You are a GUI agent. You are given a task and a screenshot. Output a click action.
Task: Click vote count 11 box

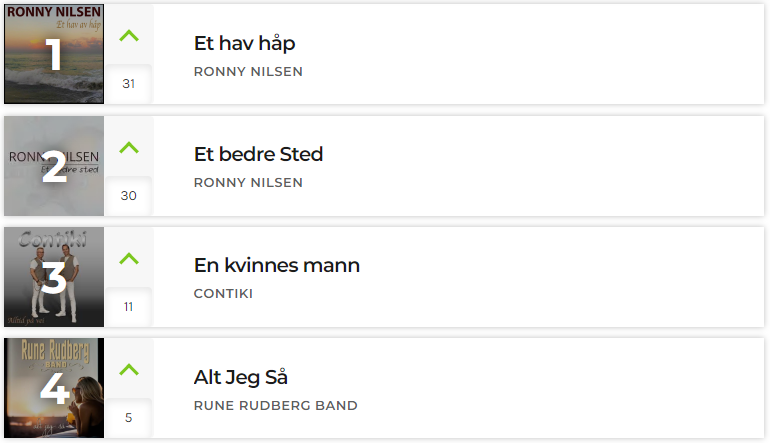pos(129,307)
